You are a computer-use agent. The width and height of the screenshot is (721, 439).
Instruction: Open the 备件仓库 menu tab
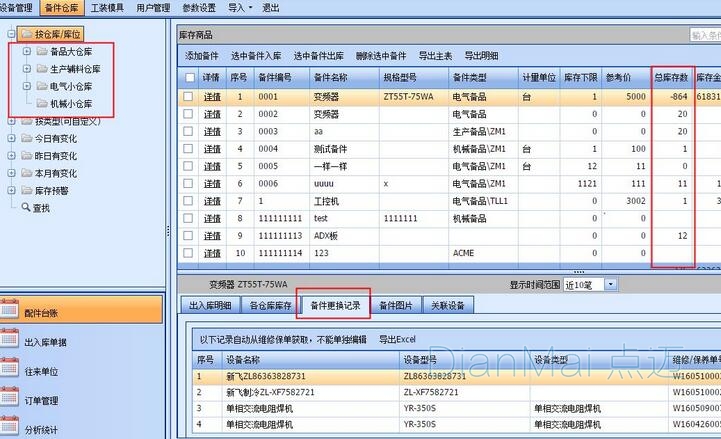(x=62, y=7)
